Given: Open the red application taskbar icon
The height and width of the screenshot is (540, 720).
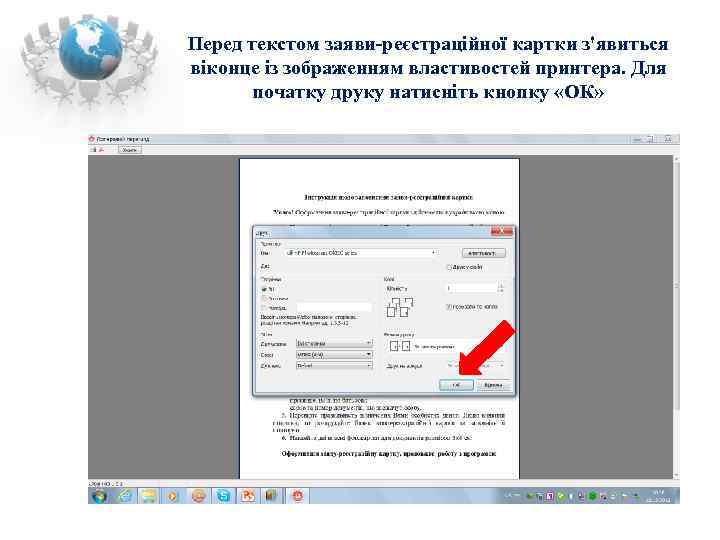Looking at the screenshot, I should (298, 496).
